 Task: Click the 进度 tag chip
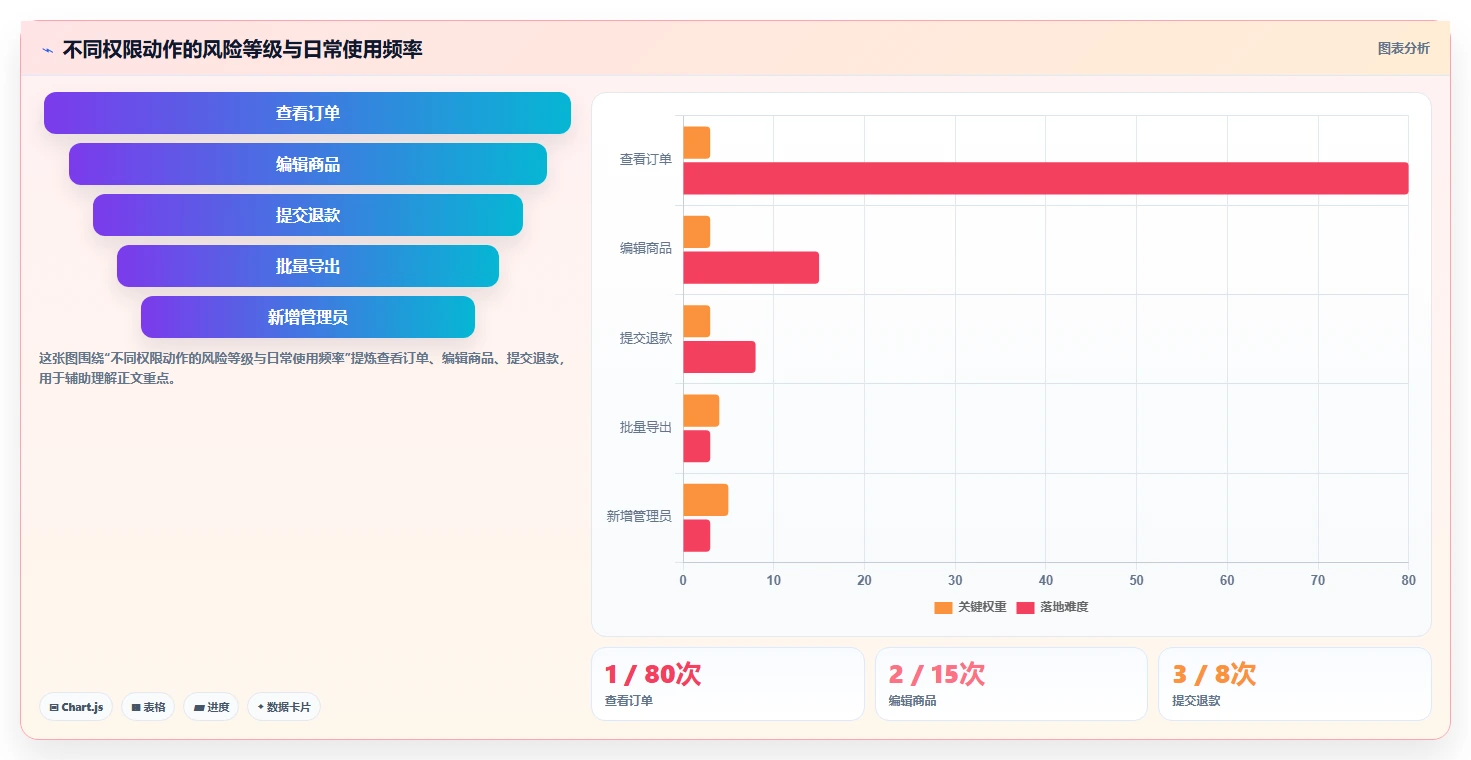pyautogui.click(x=211, y=707)
